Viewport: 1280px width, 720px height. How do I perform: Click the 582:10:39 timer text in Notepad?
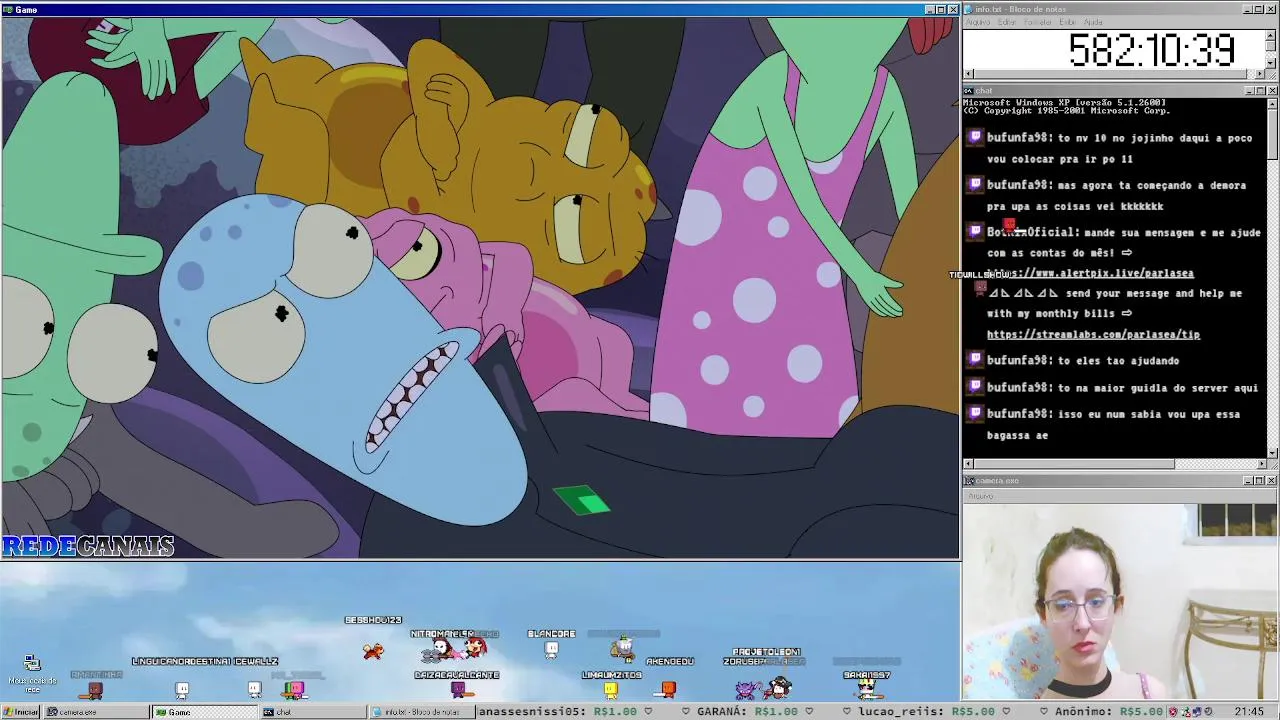(1151, 50)
